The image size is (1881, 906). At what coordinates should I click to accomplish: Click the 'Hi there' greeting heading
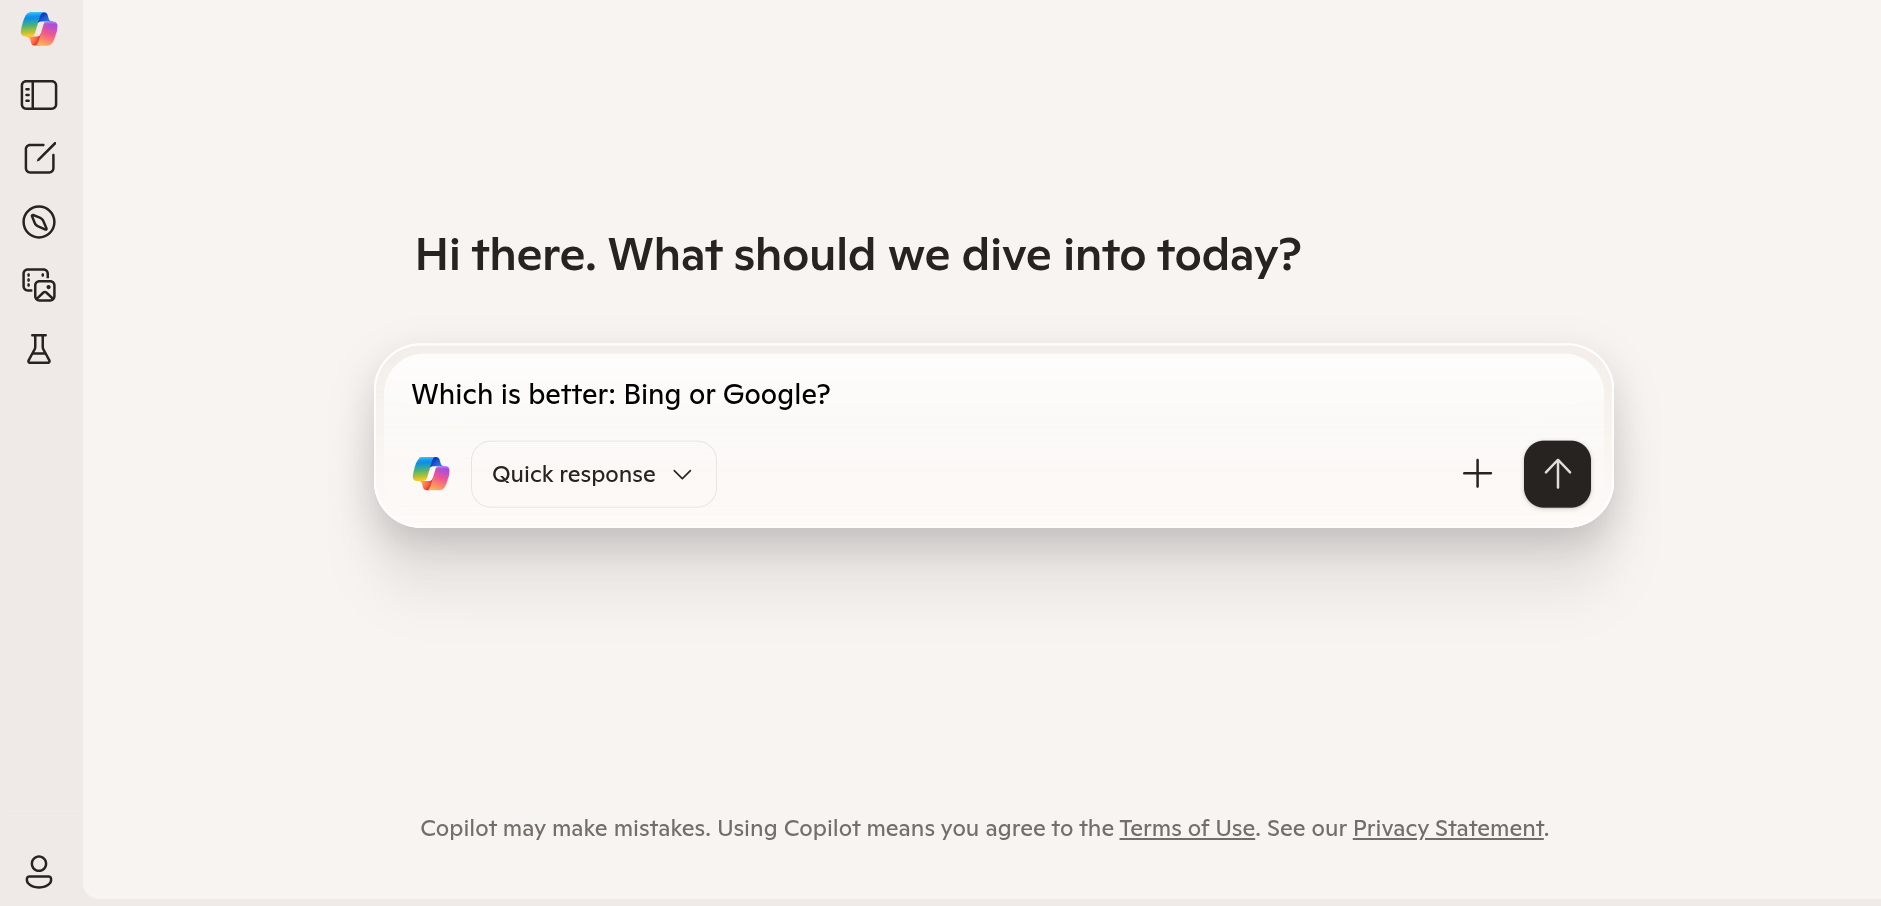point(857,255)
